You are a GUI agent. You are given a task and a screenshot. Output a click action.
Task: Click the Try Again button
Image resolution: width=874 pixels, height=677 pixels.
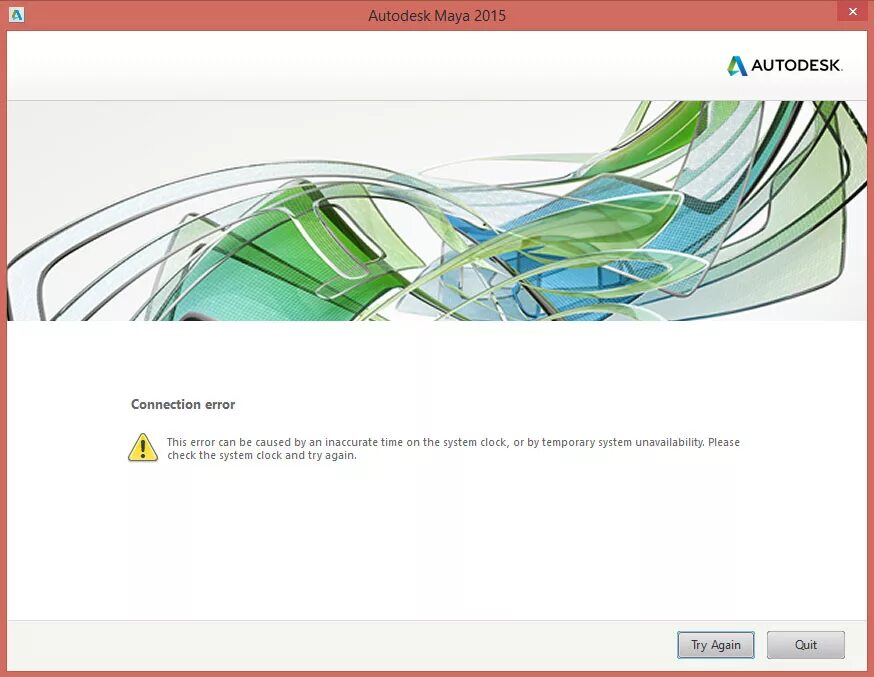(716, 645)
